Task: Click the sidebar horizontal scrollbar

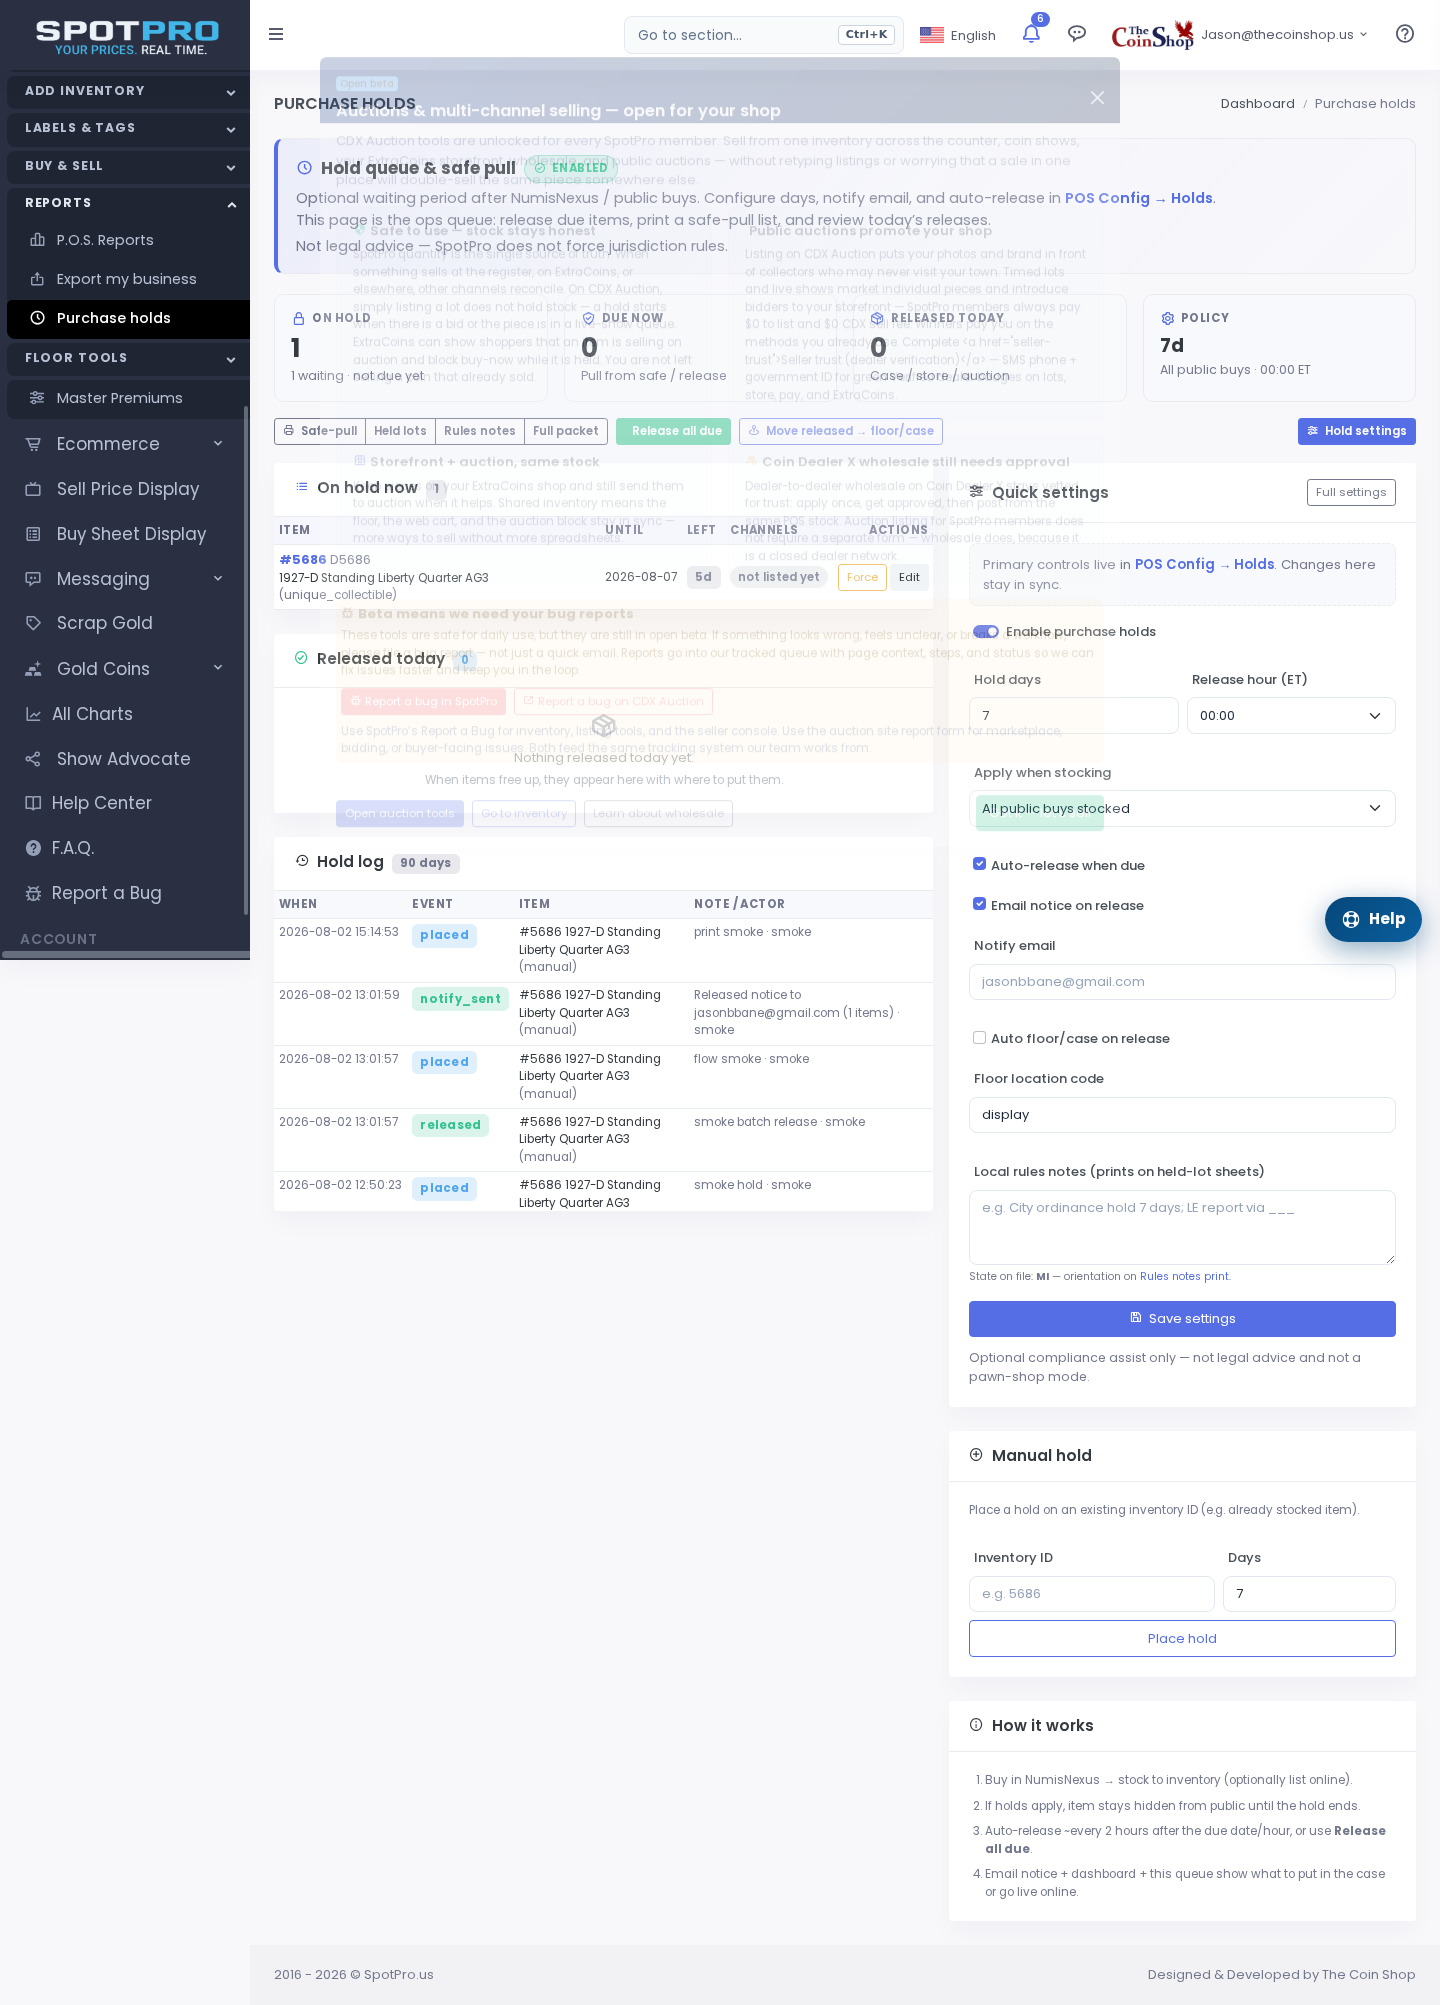Action: tap(125, 955)
